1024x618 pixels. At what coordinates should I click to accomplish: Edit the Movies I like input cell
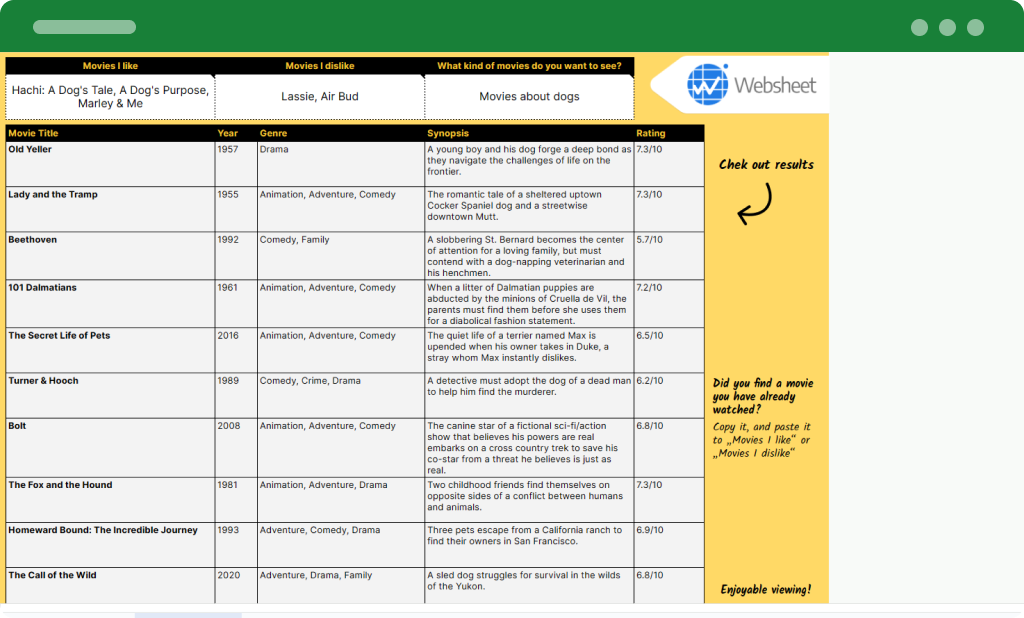coord(110,97)
